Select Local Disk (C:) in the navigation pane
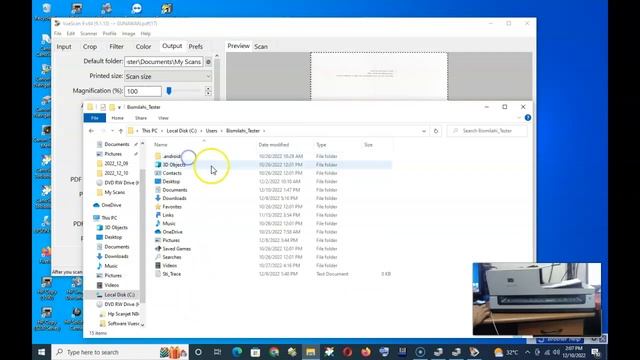The width and height of the screenshot is (640, 360). [119, 295]
